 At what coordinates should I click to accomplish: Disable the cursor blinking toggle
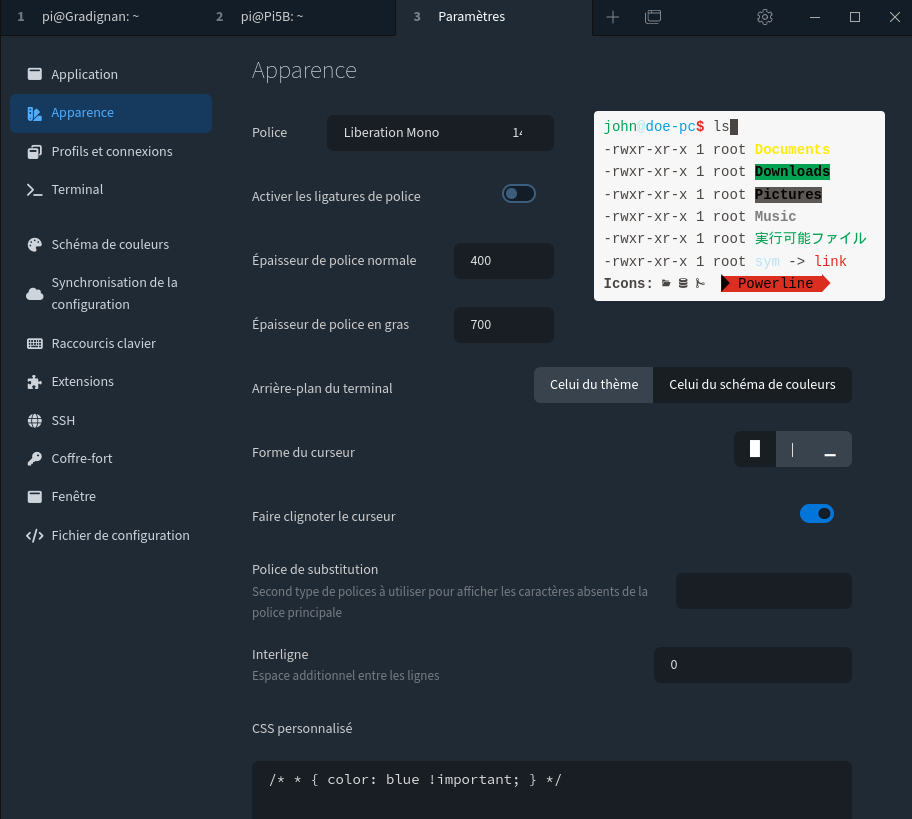coord(816,514)
